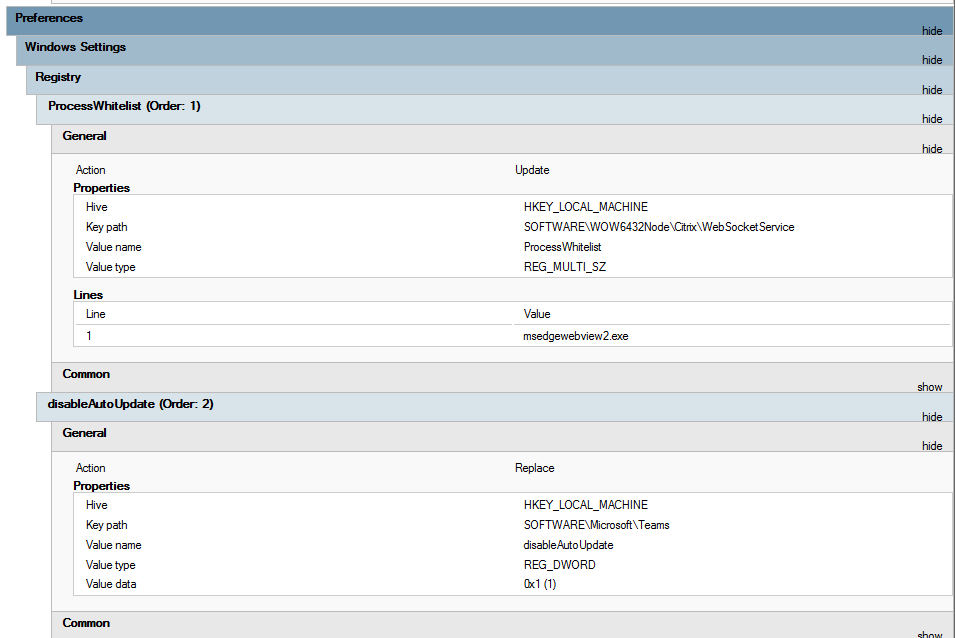Collapse disableAutoUpdate (Order: 2) via hide link
955x638 pixels.
[x=932, y=417]
